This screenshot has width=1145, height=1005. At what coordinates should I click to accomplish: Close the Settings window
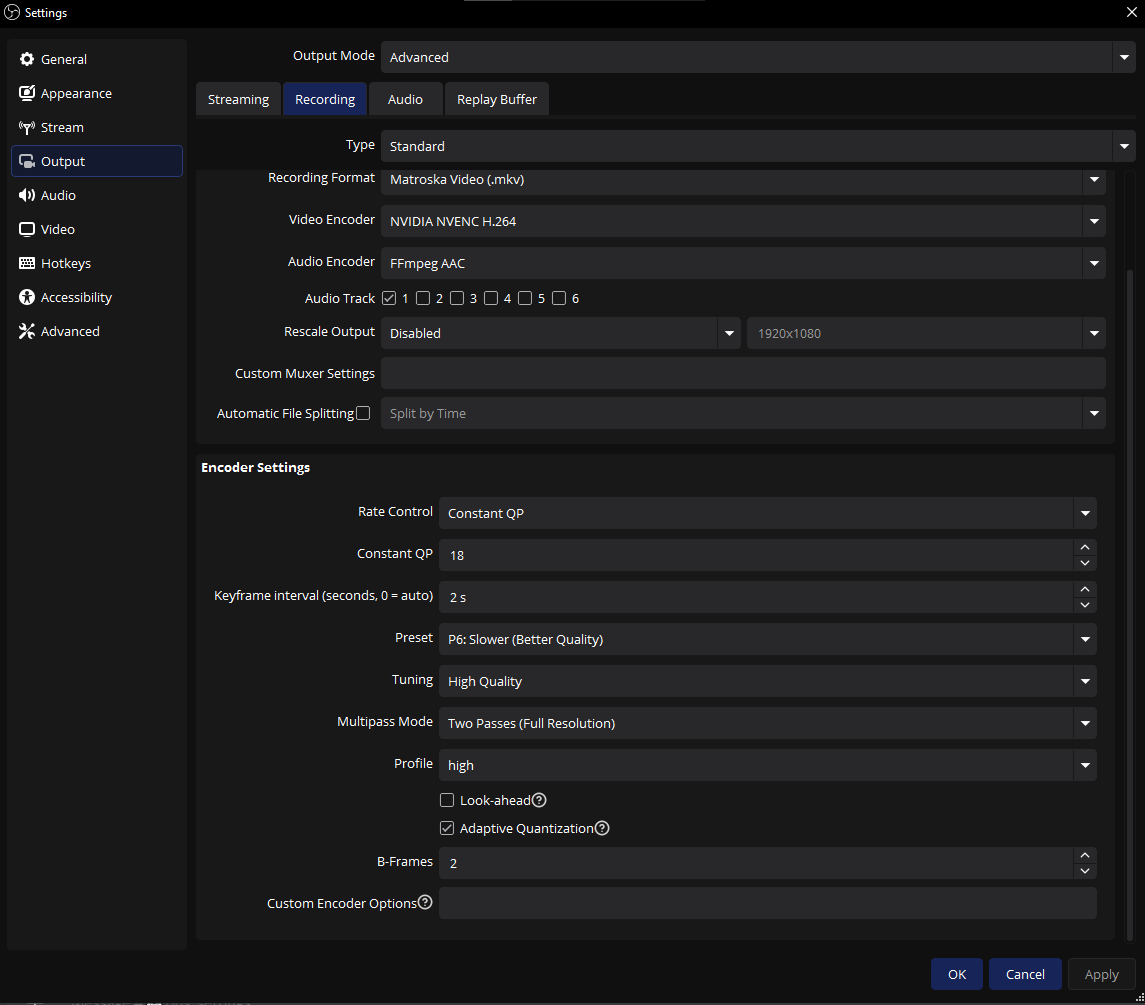coord(1131,12)
